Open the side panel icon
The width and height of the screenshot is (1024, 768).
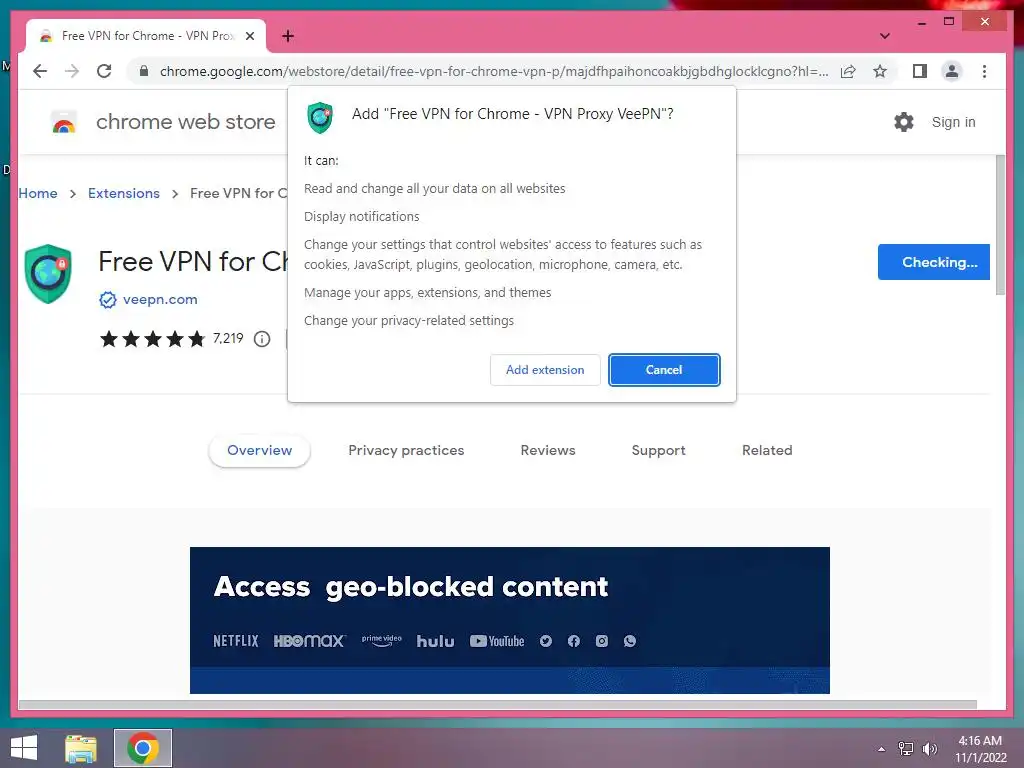tap(920, 71)
